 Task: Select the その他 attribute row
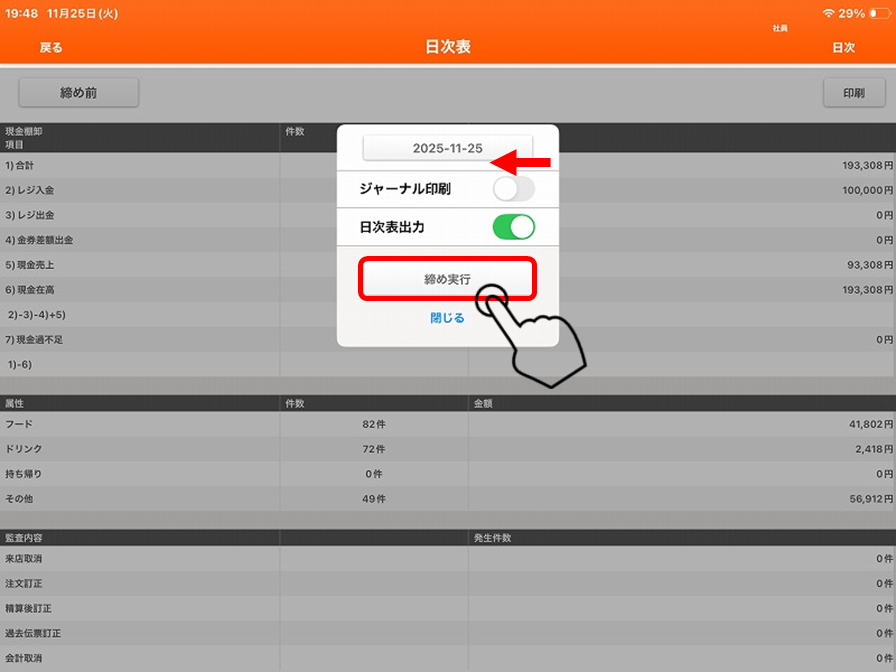tap(140, 498)
